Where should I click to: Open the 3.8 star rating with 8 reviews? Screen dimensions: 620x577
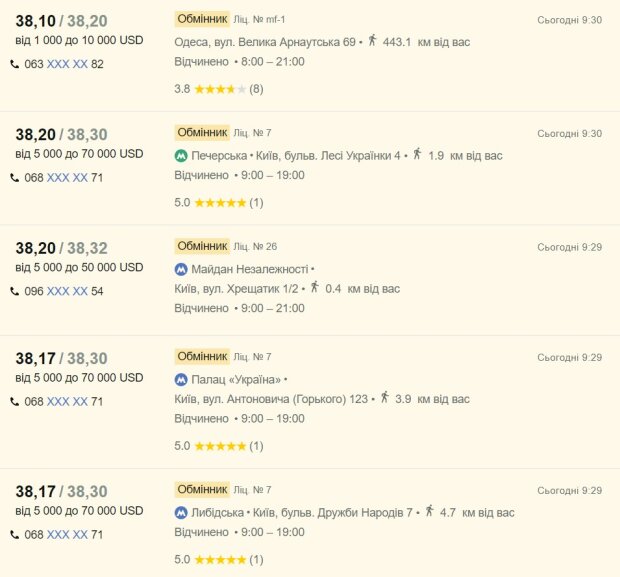(219, 89)
